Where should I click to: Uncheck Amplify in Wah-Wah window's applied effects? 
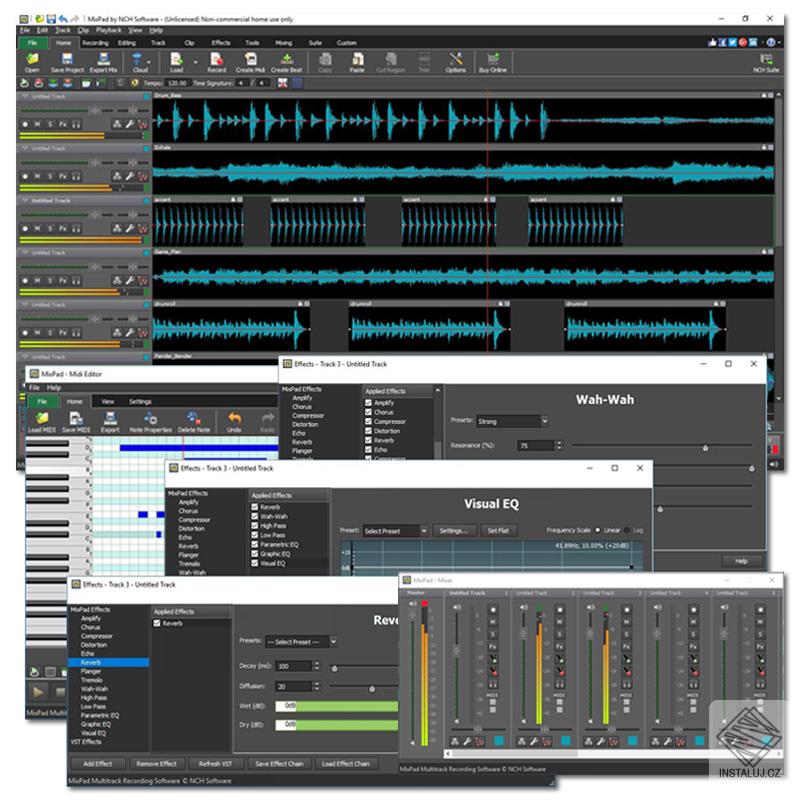[x=368, y=403]
